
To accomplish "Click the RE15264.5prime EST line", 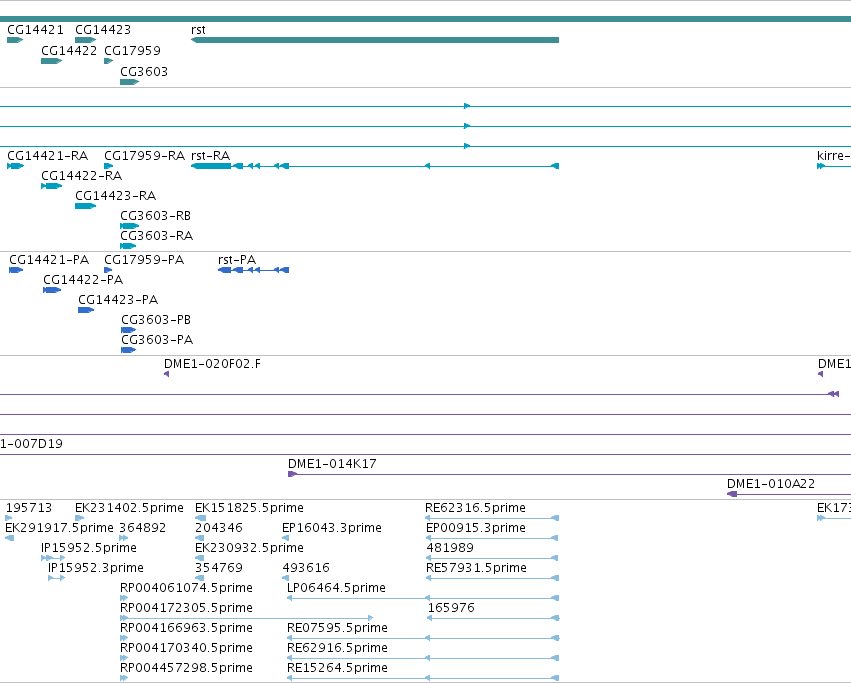I will pyautogui.click(x=423, y=678).
